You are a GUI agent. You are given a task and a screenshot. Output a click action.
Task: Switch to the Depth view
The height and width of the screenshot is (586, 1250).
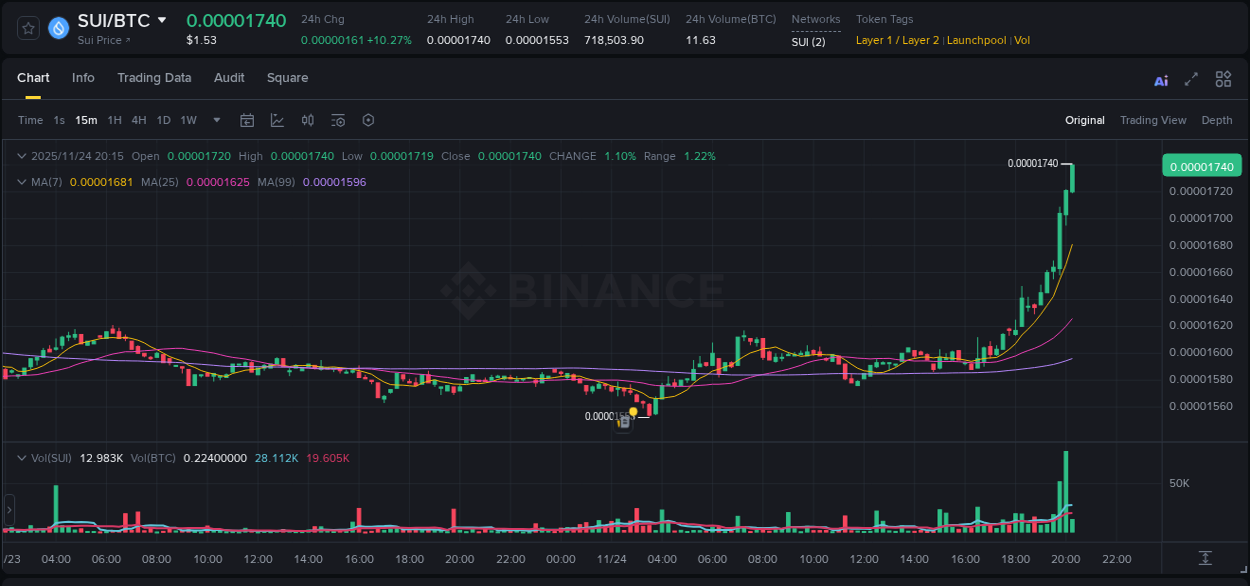[1216, 120]
